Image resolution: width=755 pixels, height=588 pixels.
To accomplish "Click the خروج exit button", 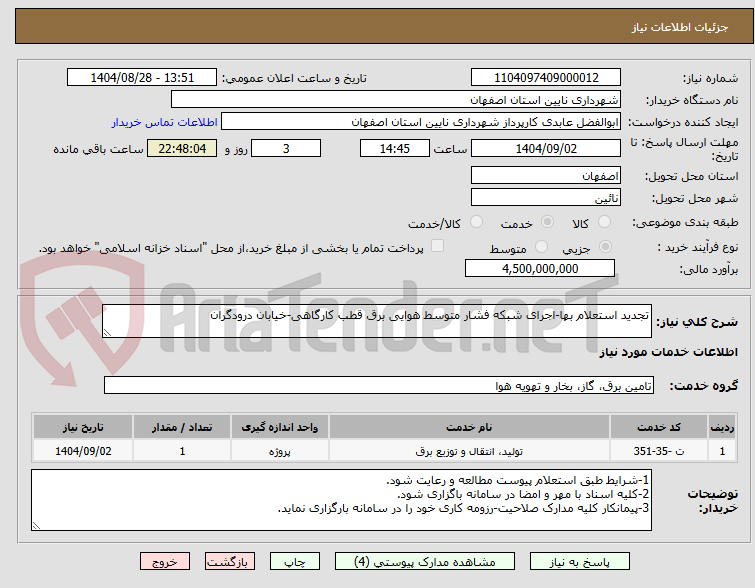I will click(165, 562).
